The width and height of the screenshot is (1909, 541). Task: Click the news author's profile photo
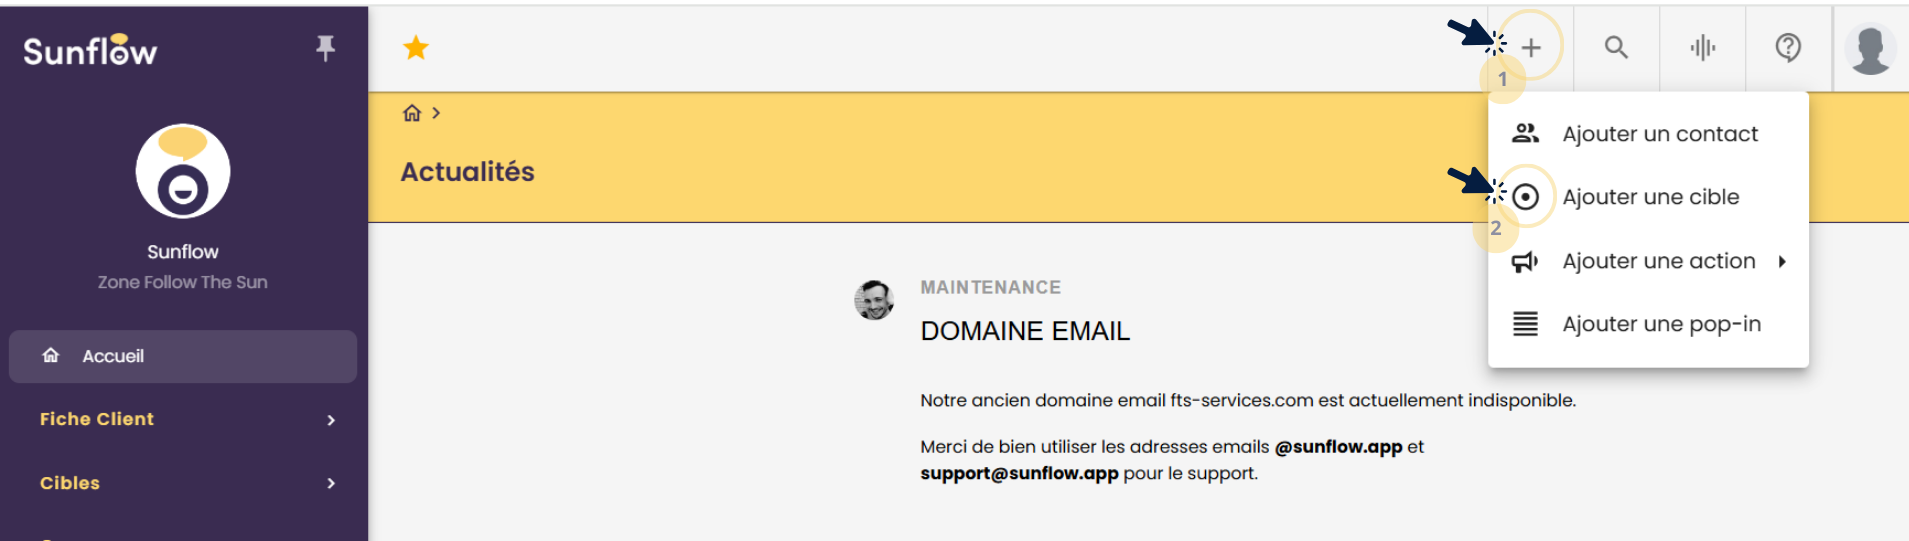click(x=874, y=300)
